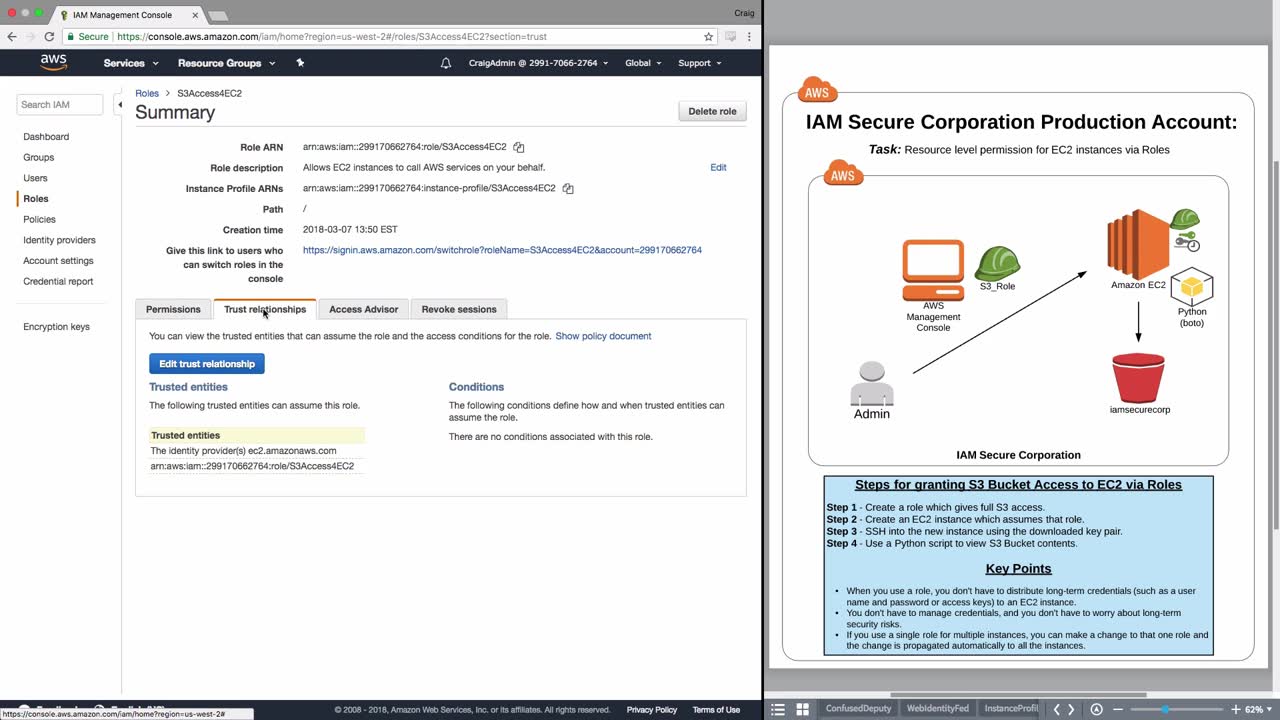Open the Revoke sessions tab
The height and width of the screenshot is (720, 1280).
pyautogui.click(x=459, y=309)
